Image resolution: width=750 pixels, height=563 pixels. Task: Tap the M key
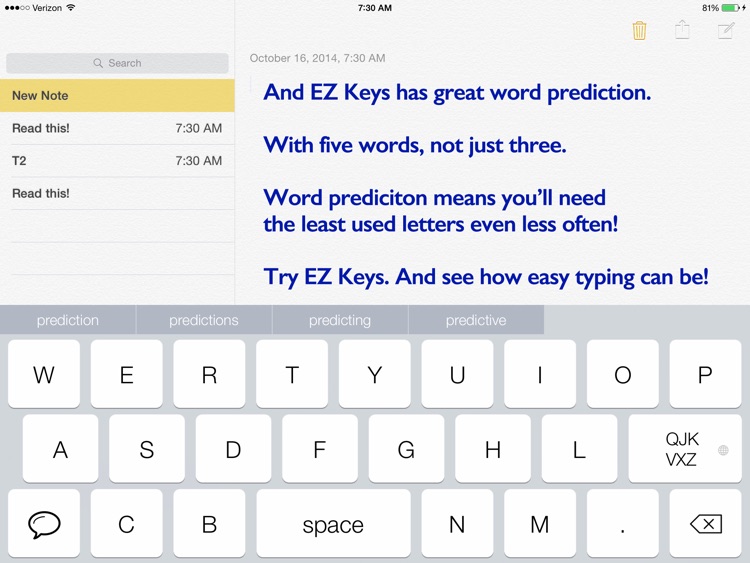coord(540,524)
